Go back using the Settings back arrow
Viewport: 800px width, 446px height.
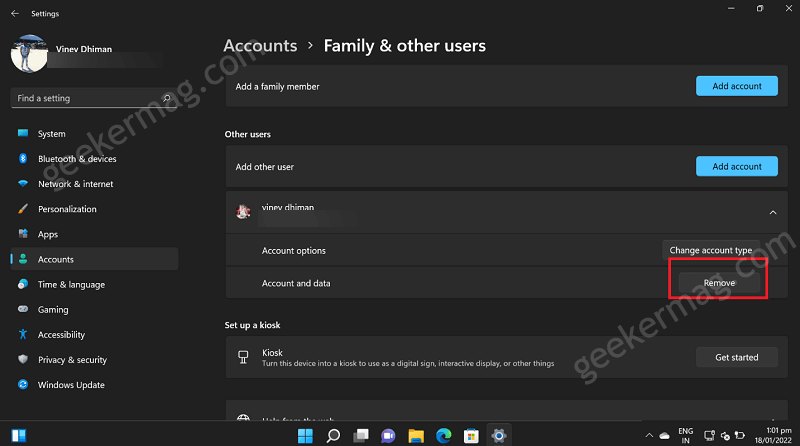15,14
